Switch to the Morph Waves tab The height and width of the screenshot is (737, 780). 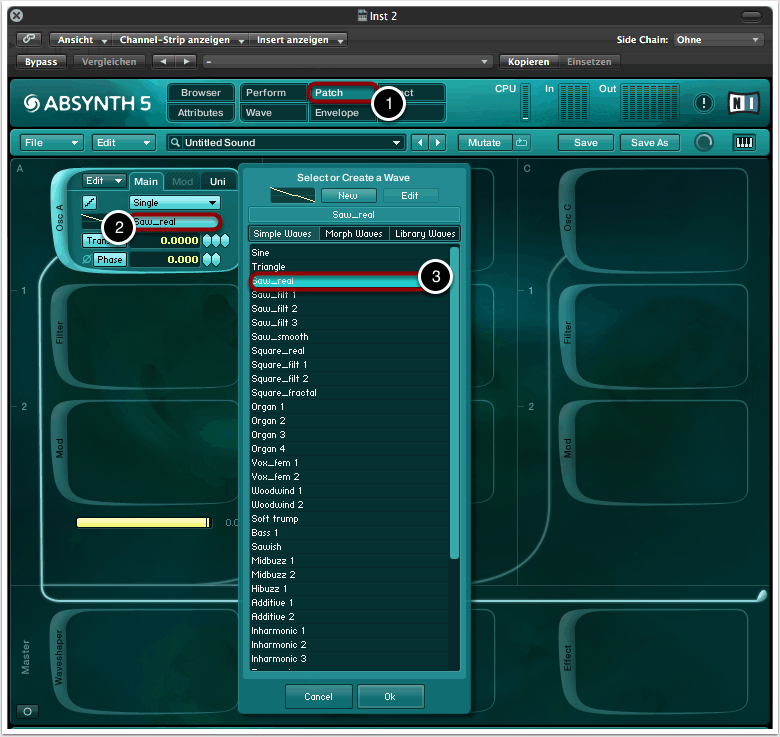click(x=354, y=234)
